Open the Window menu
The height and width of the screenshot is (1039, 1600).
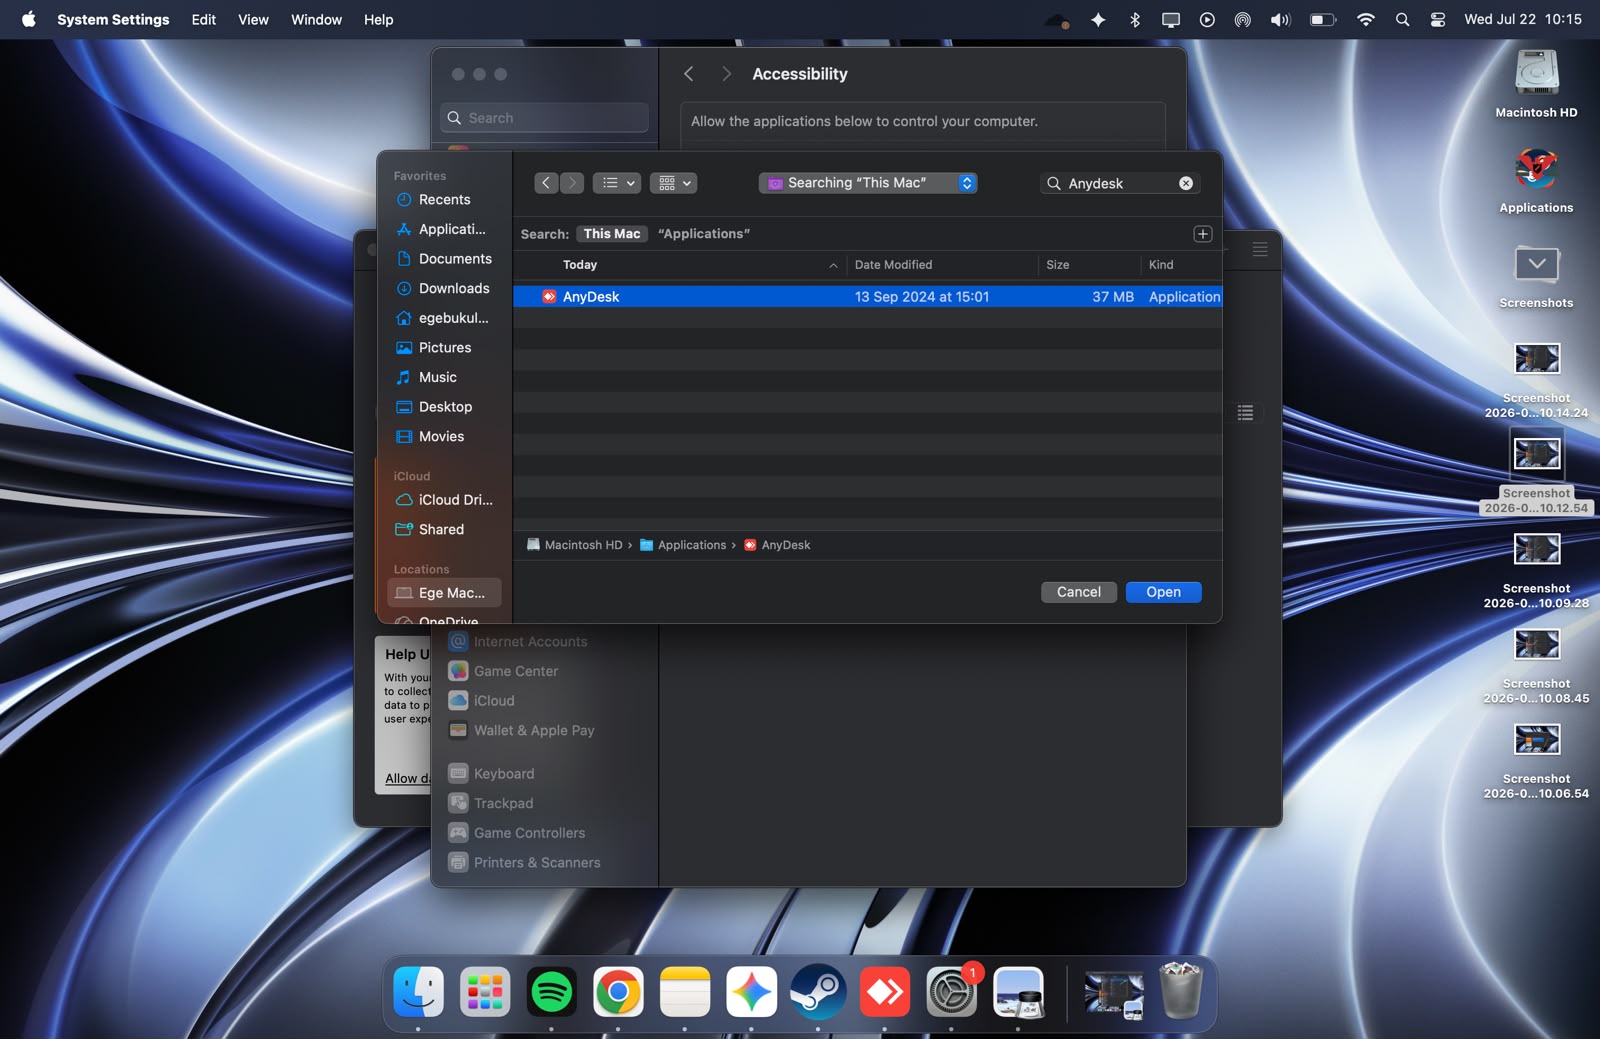coord(316,19)
